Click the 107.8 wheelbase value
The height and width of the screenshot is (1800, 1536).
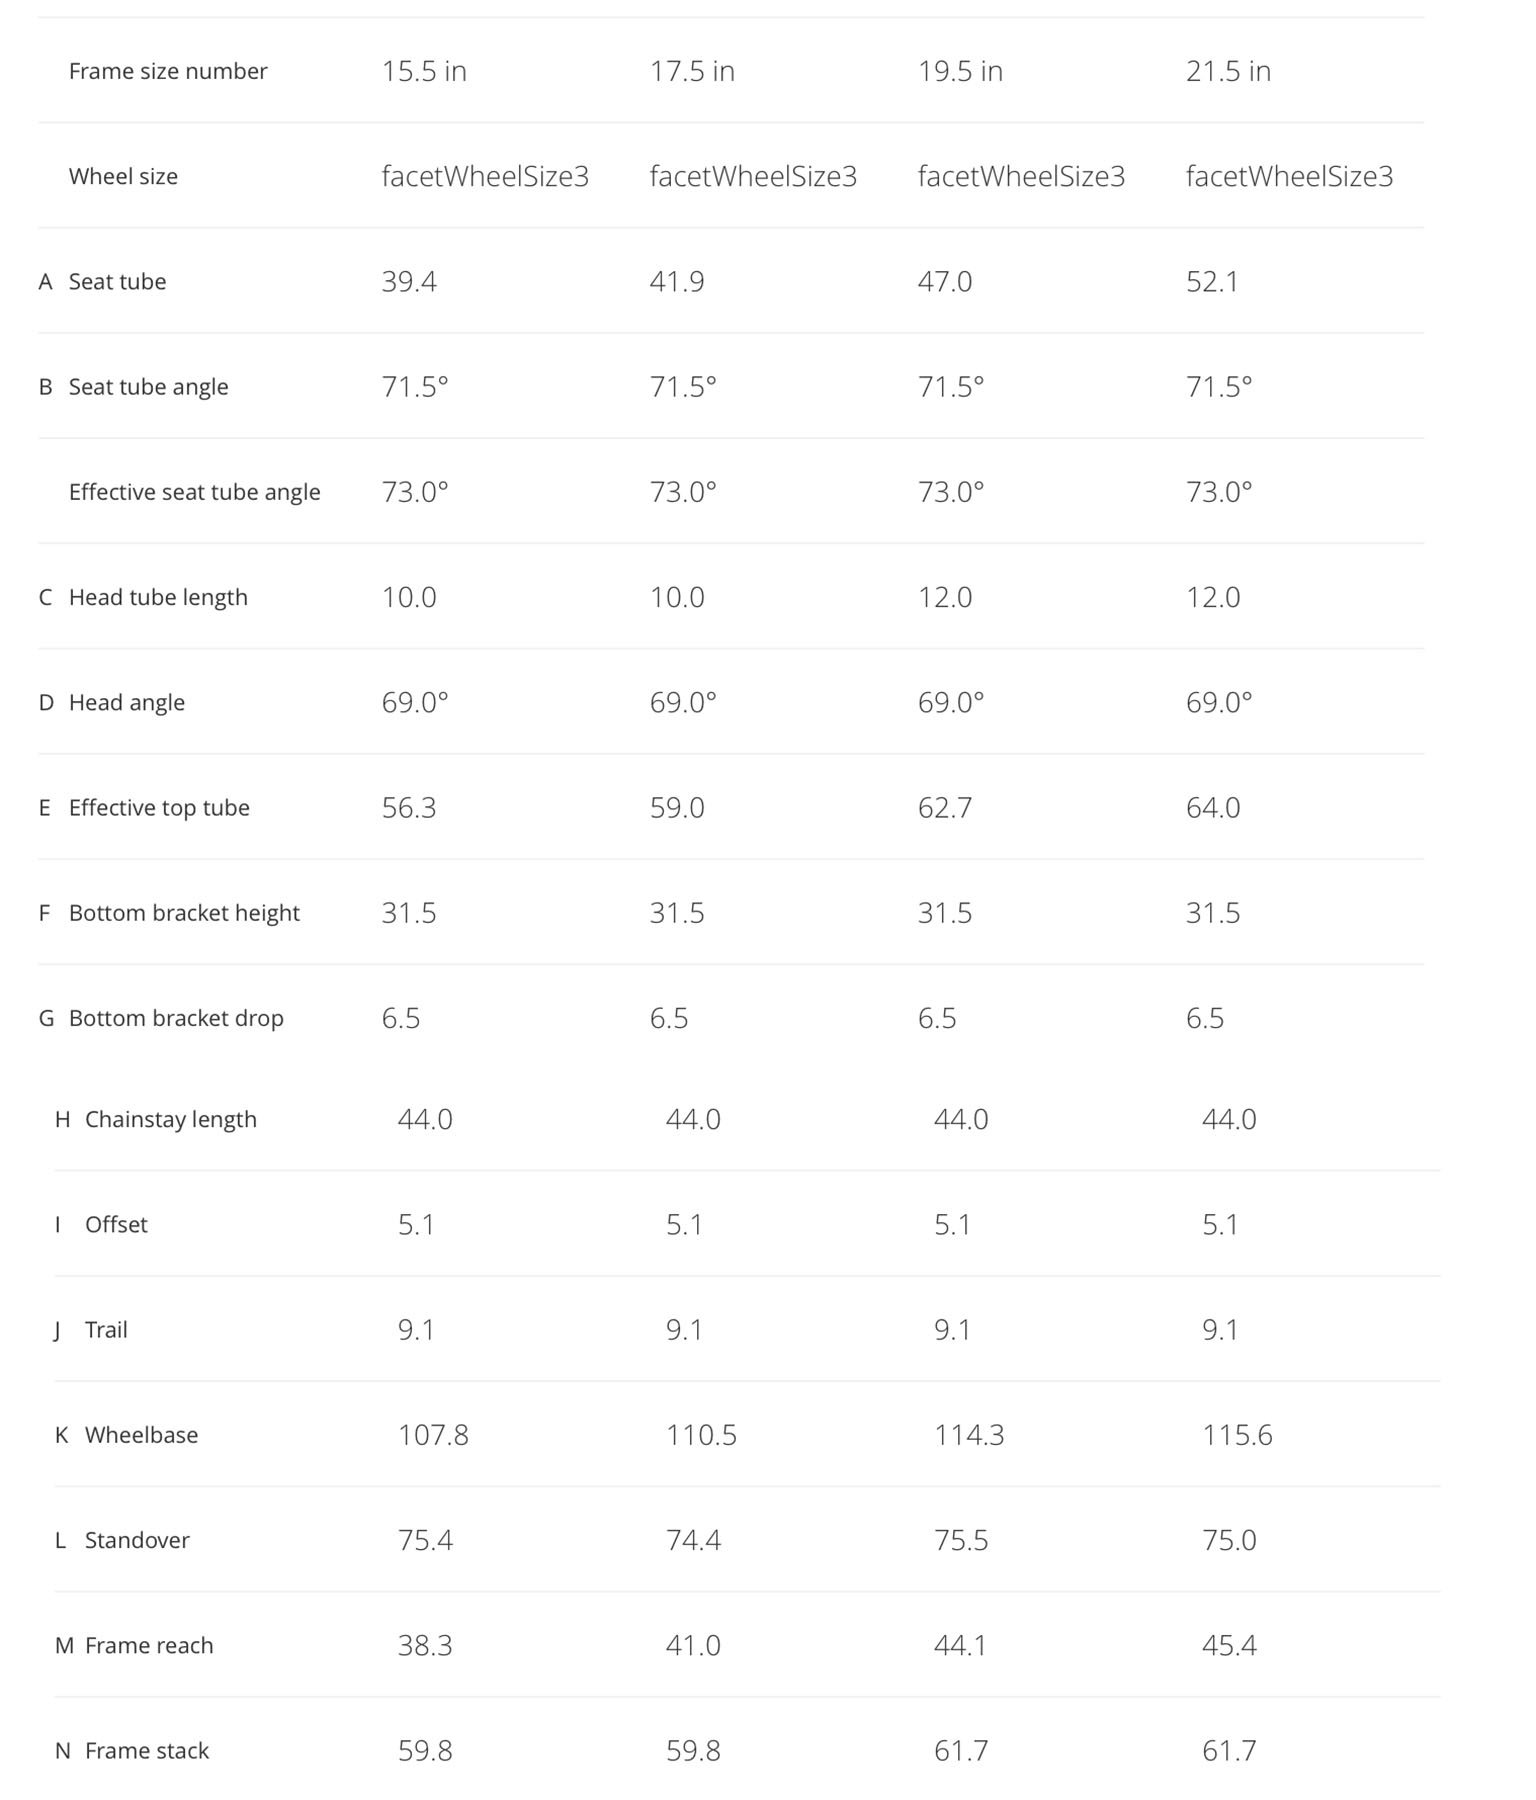(x=433, y=1435)
